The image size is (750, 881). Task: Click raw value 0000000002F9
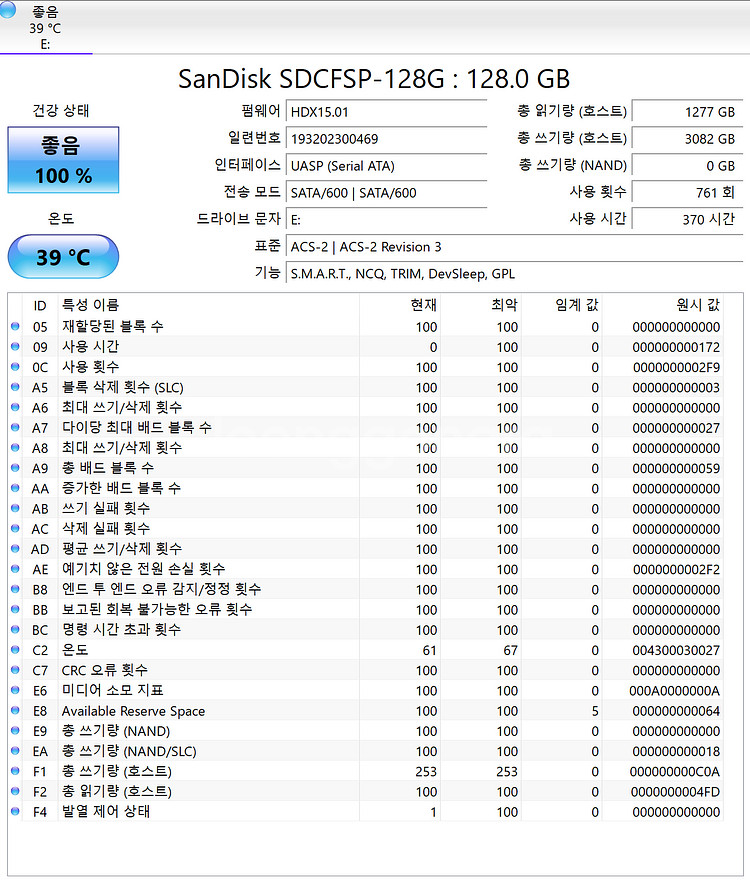point(676,367)
